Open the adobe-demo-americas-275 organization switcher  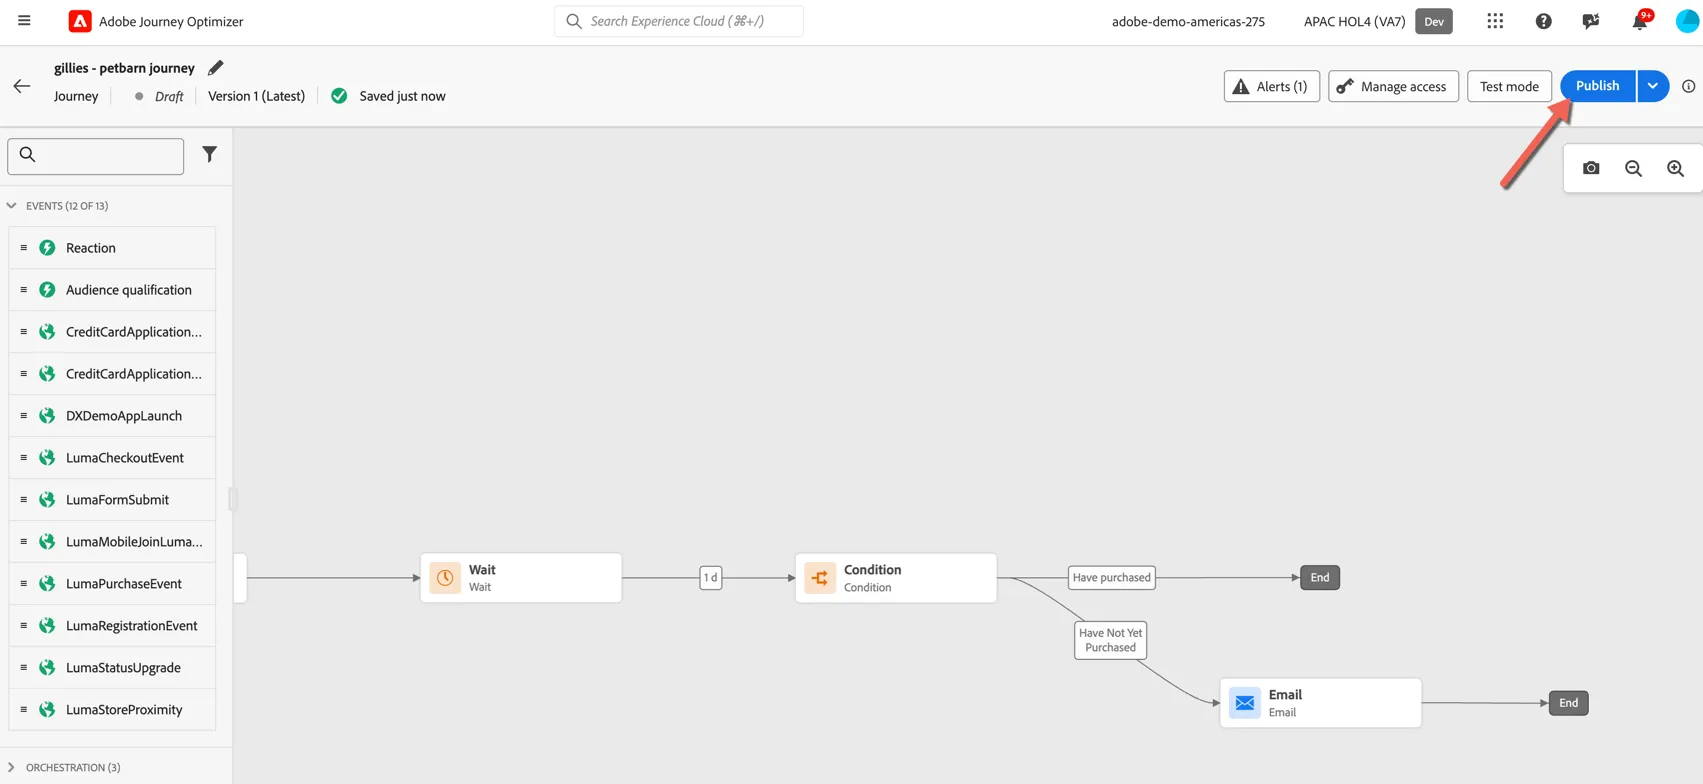click(1188, 21)
